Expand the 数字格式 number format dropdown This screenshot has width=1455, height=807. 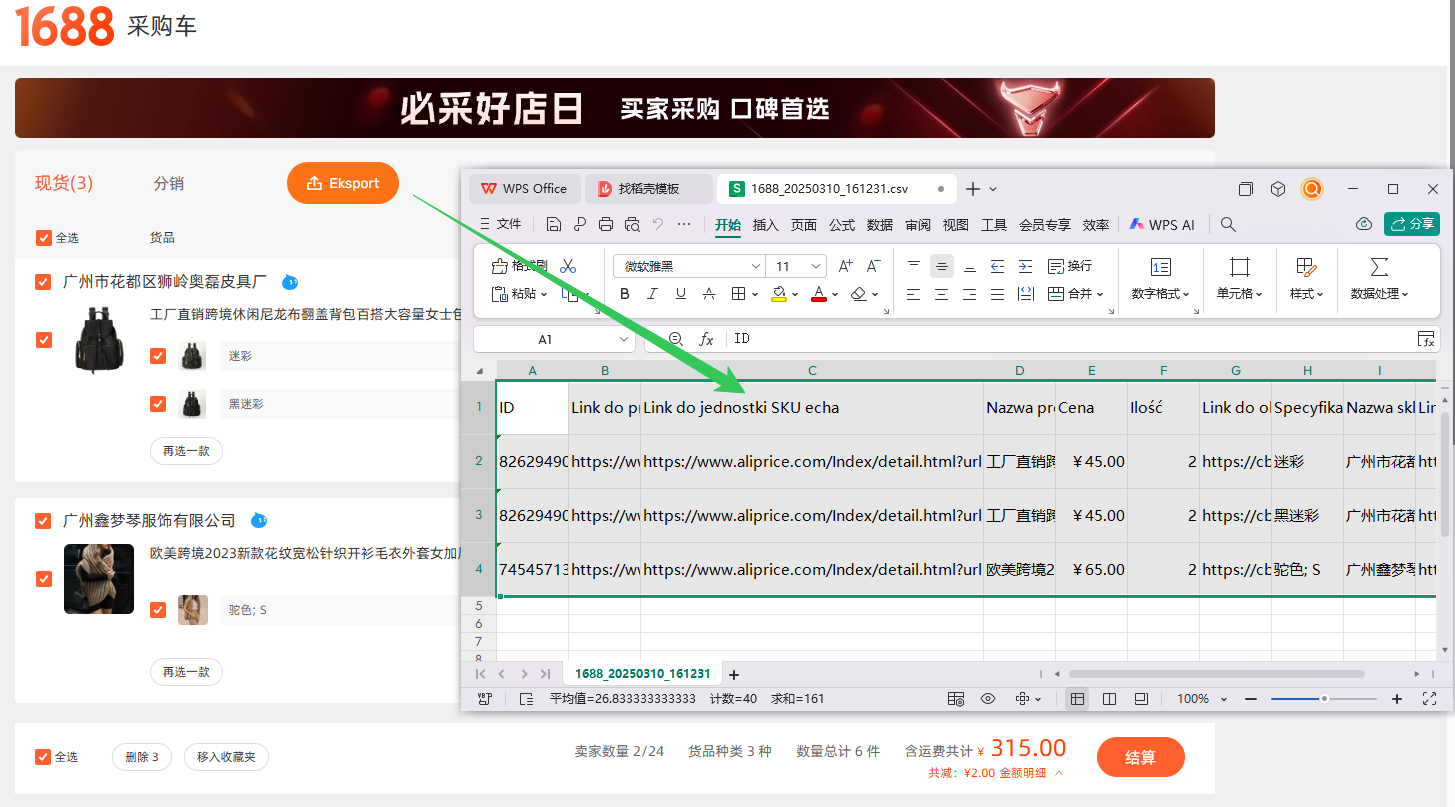point(1161,294)
